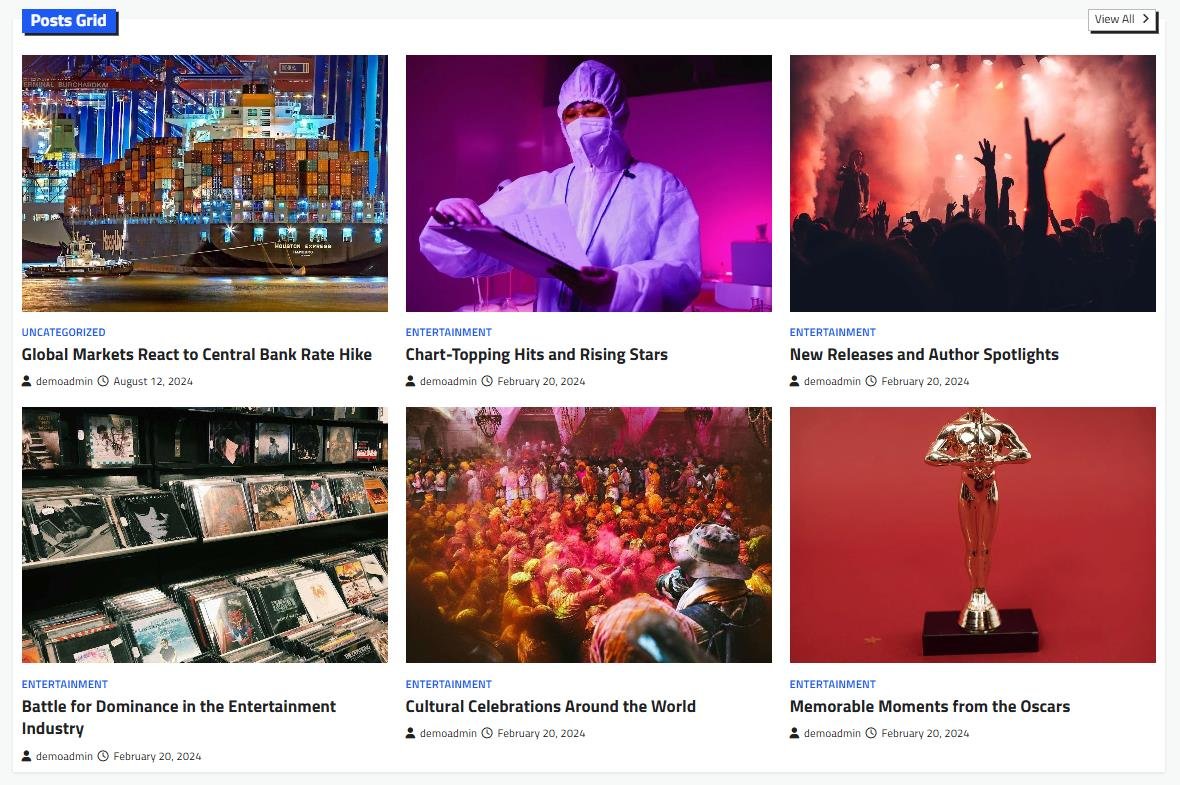
Task: Open Memorable Moments from the Oscars title
Action: point(929,707)
